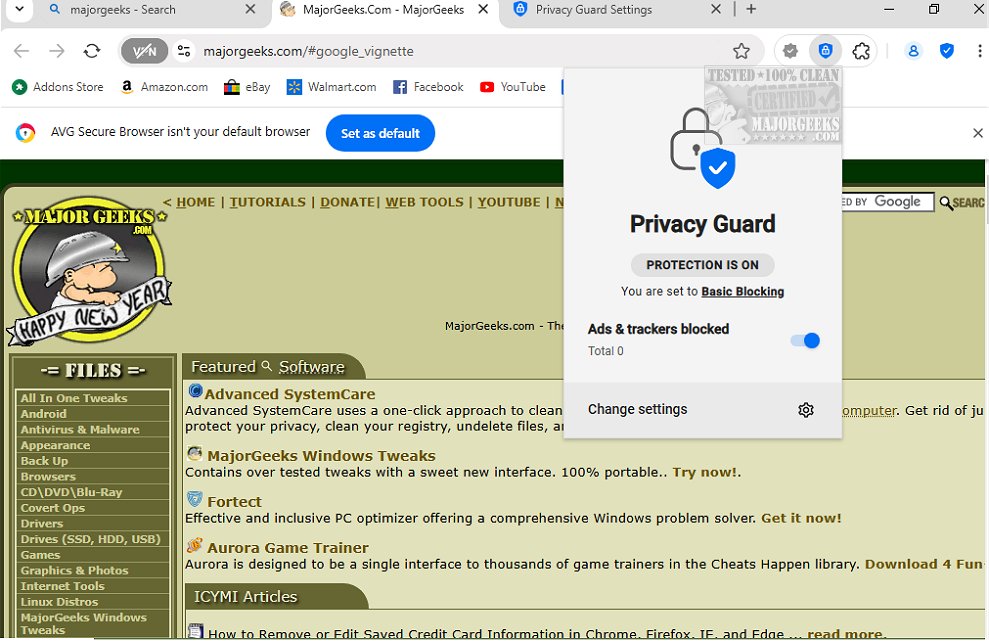The width and height of the screenshot is (989, 643).
Task: Click the Privacy Guard toolbar icon
Action: (825, 50)
